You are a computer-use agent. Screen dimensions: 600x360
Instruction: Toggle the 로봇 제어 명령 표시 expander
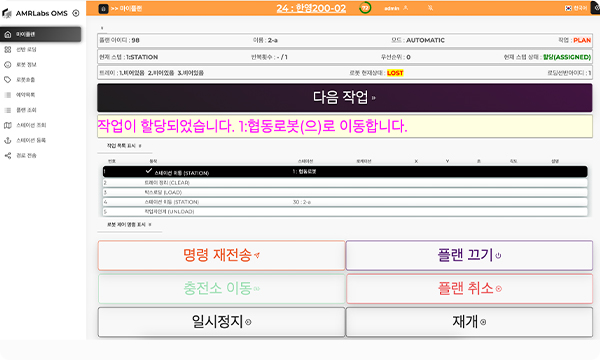click(129, 225)
